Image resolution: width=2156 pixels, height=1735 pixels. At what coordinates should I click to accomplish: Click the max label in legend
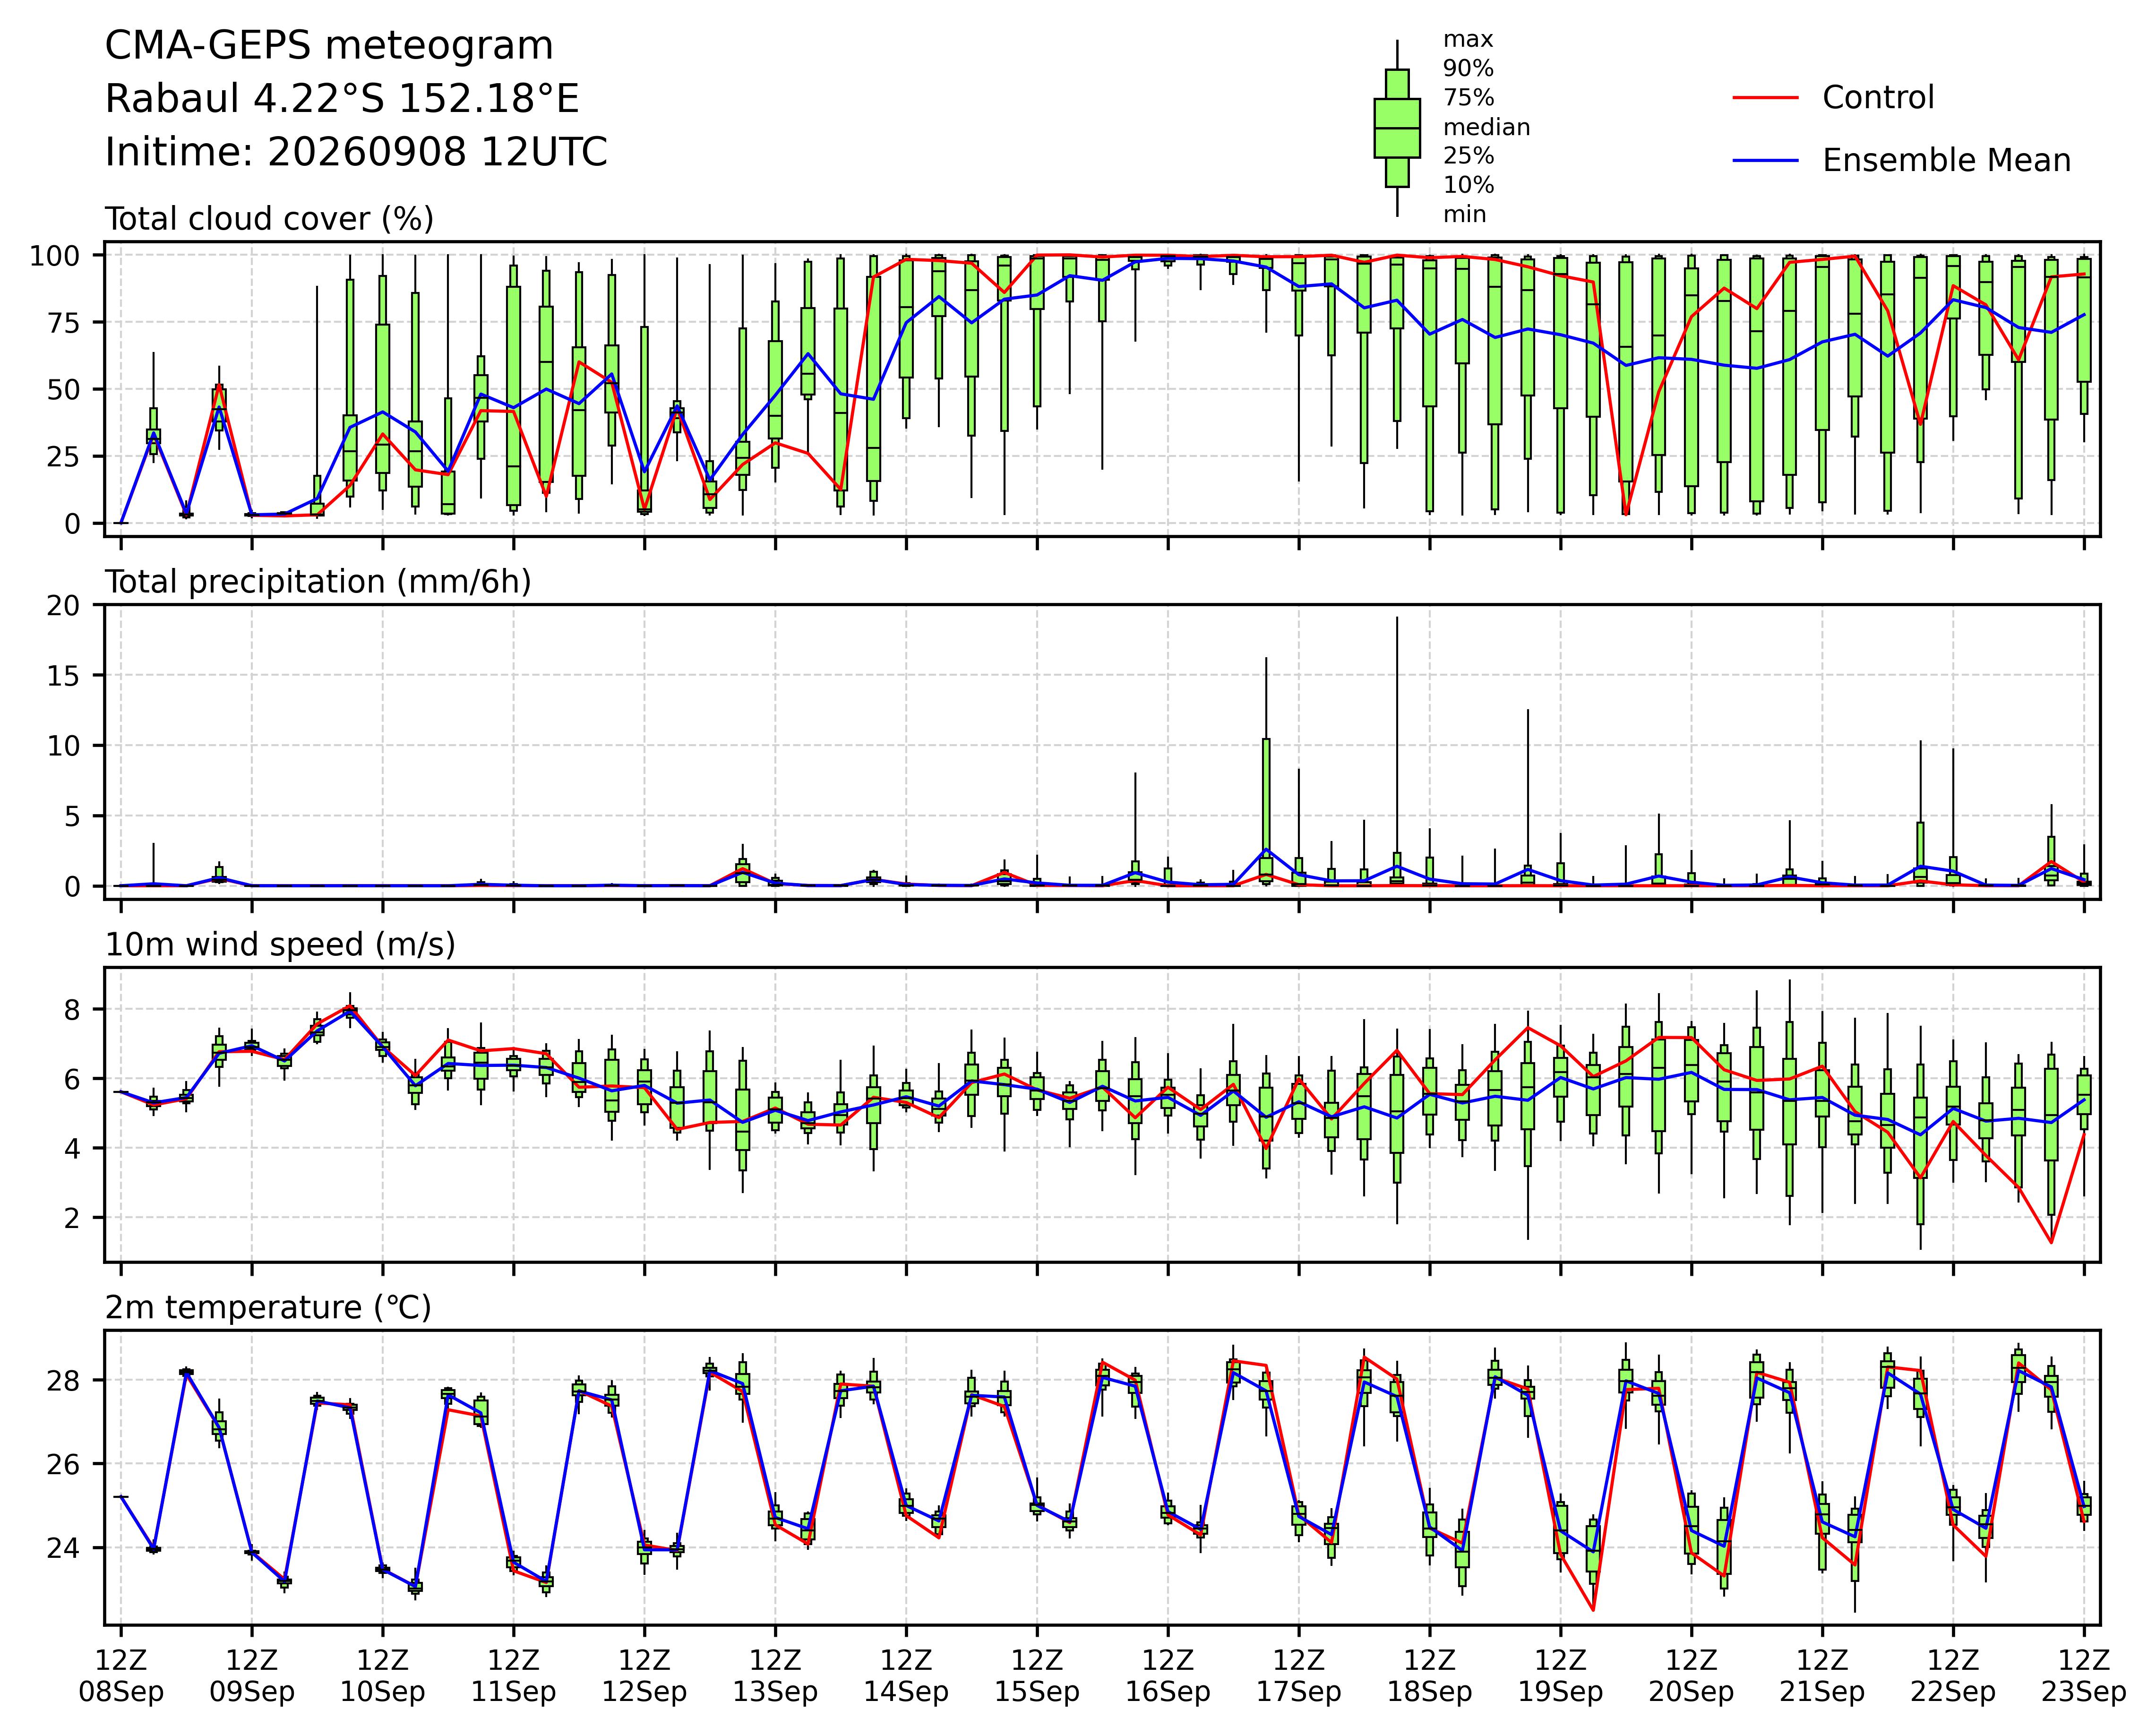coord(1468,41)
